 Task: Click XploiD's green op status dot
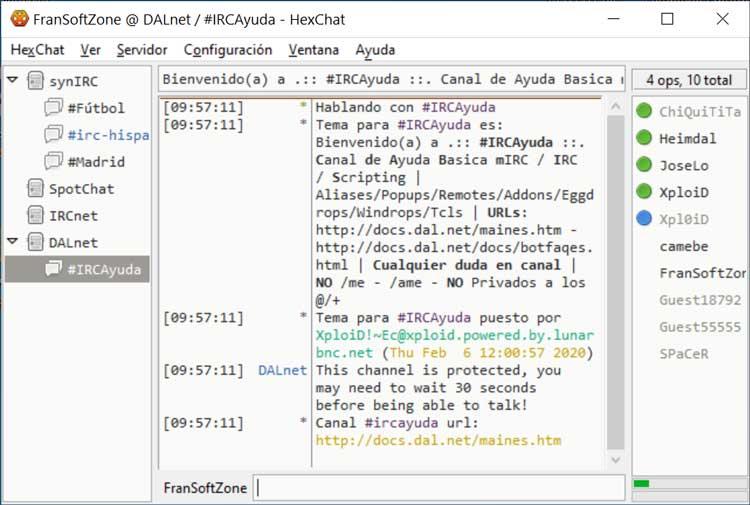click(644, 191)
